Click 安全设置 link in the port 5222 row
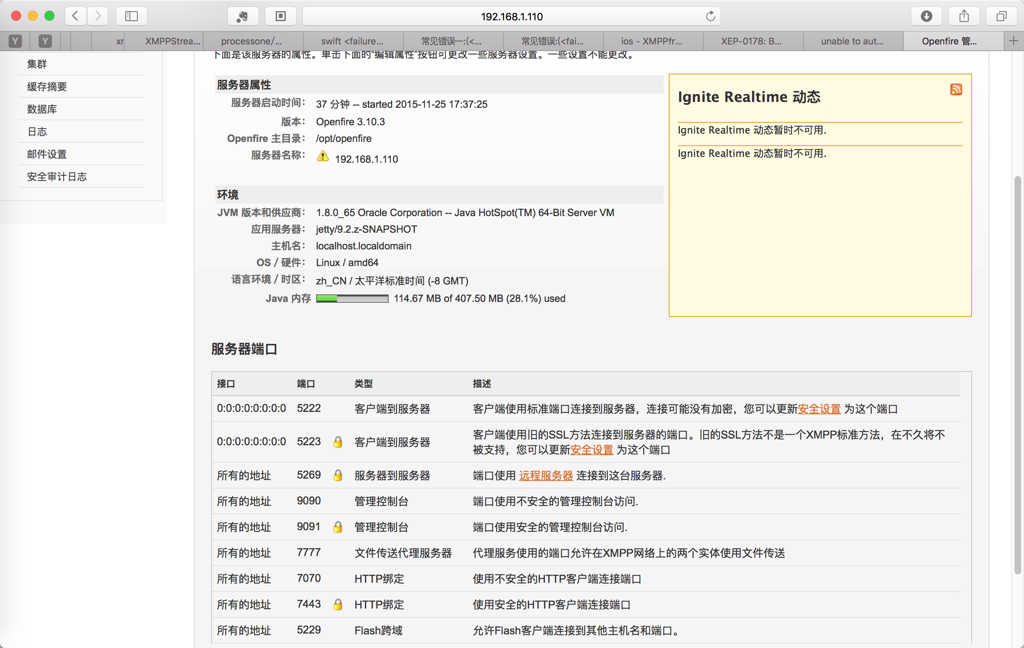Viewport: 1024px width, 648px height. (x=819, y=409)
